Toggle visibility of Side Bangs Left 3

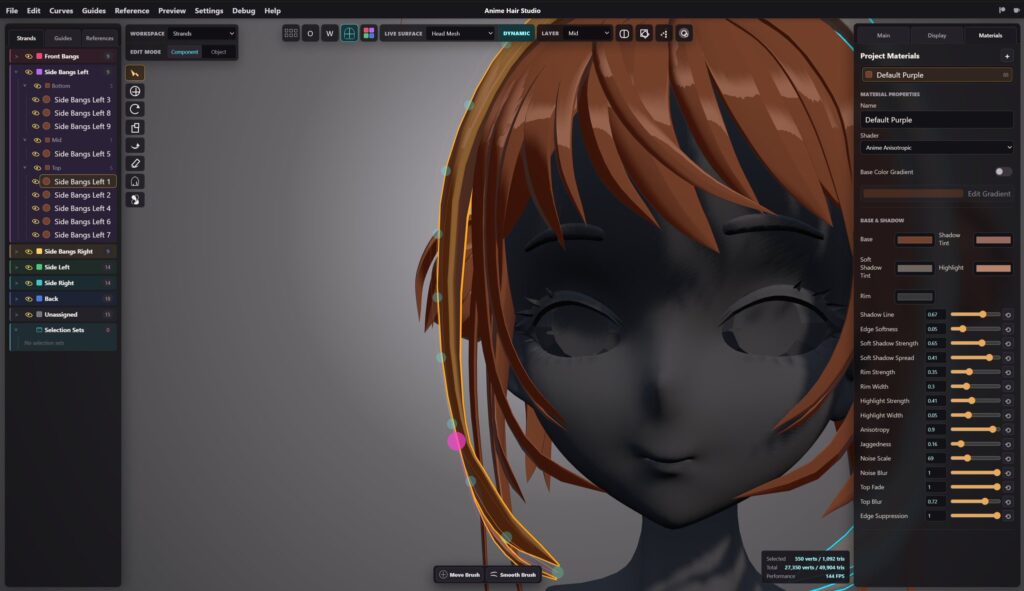coord(36,100)
